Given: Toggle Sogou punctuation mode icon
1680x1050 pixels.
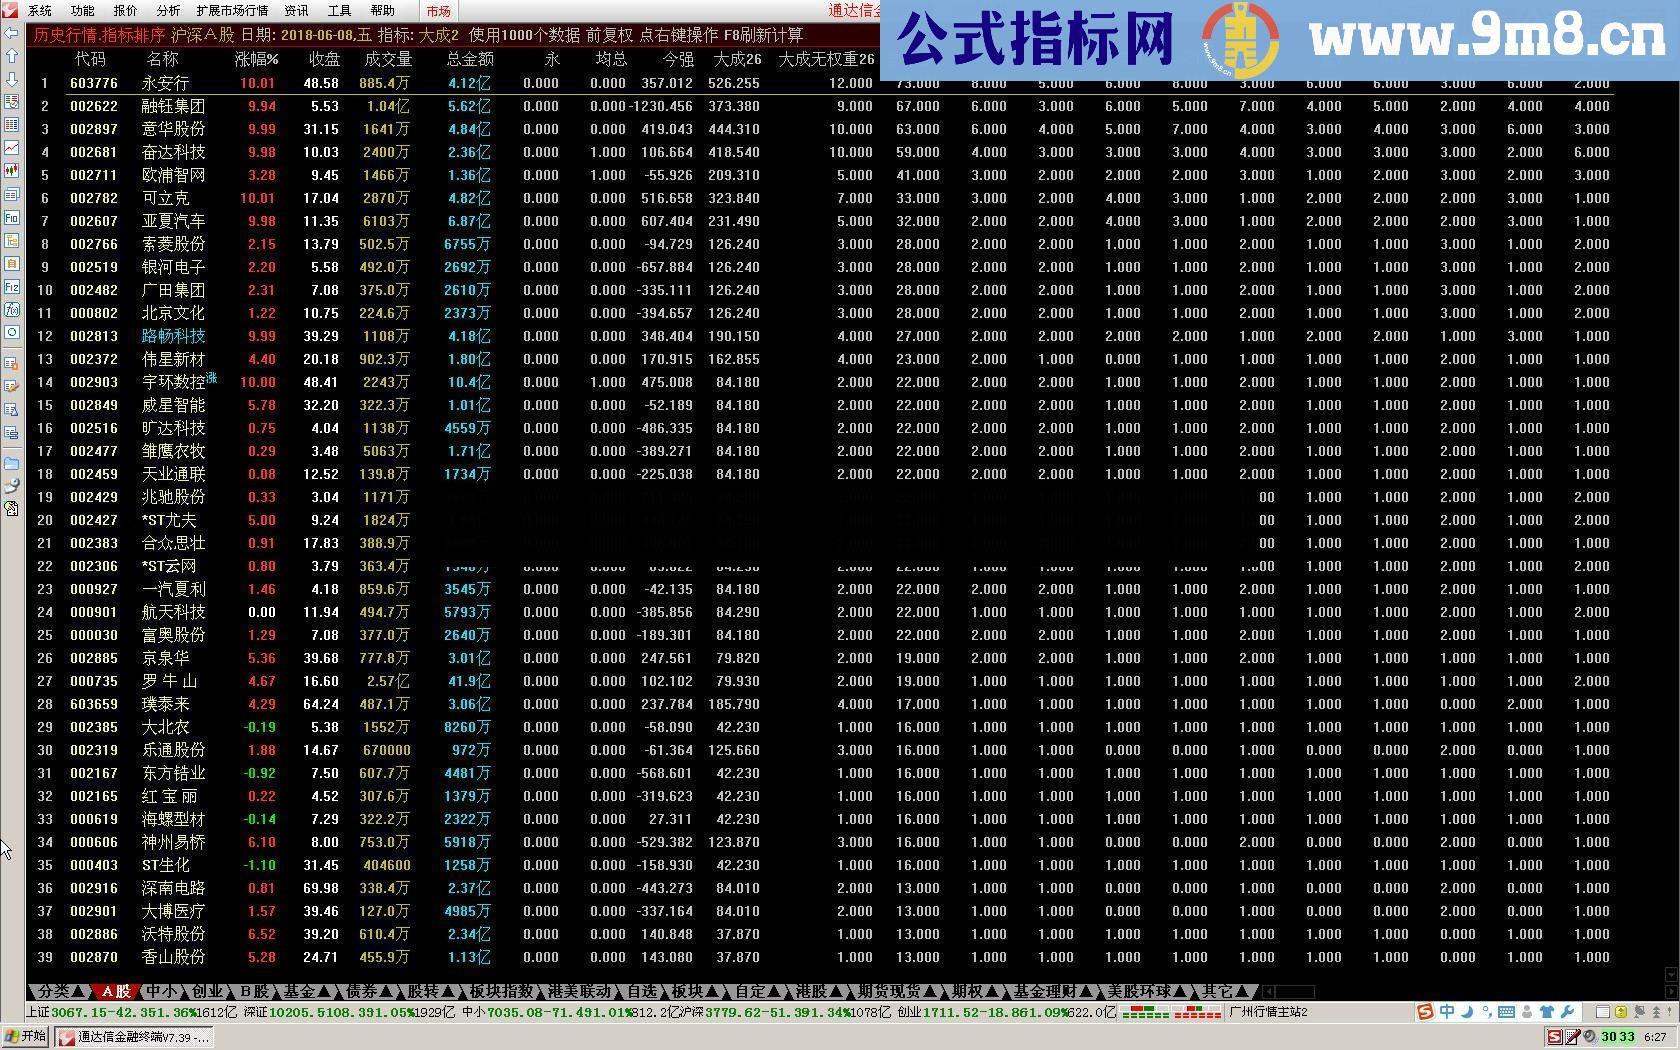Looking at the screenshot, I should pos(1486,1012).
